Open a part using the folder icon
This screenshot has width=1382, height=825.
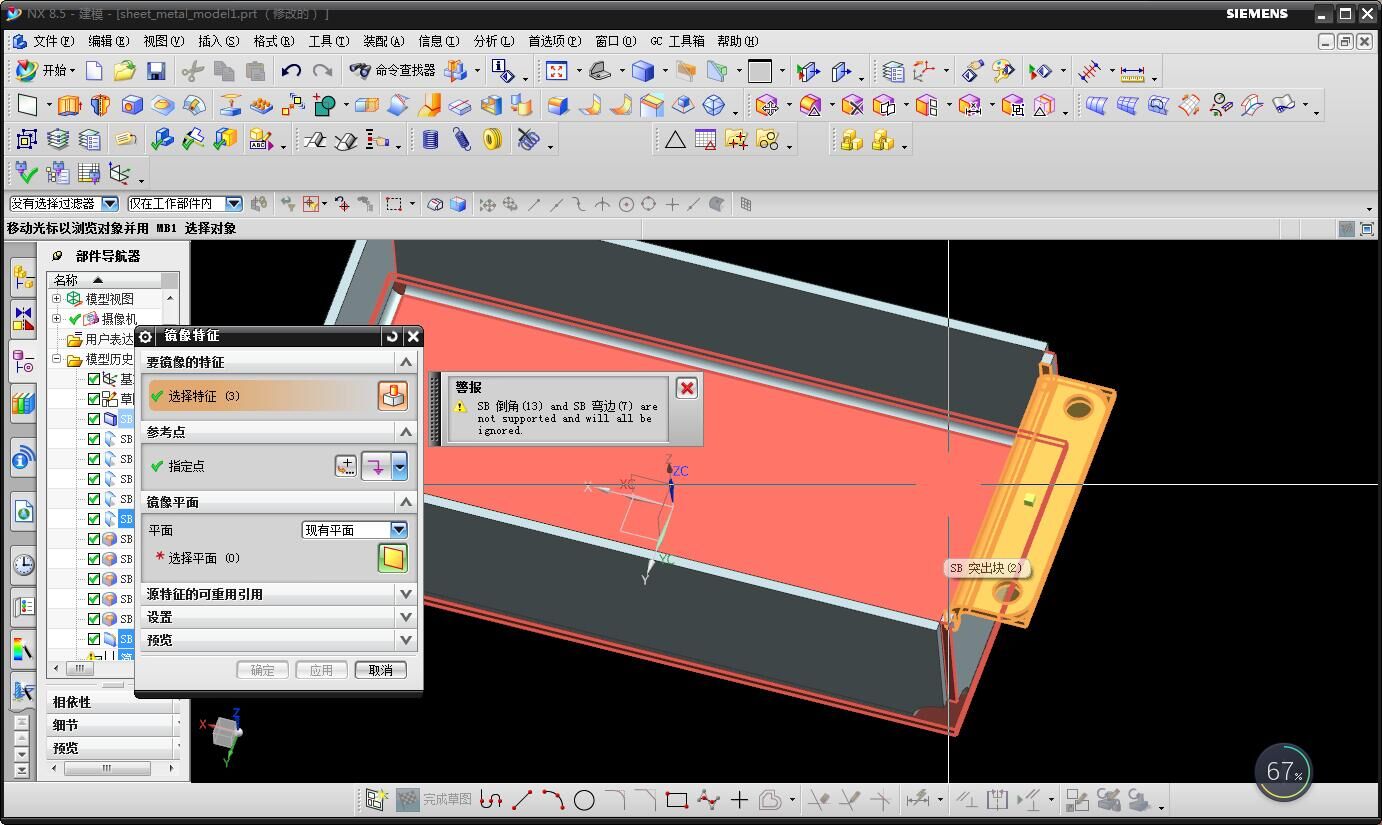tap(124, 70)
